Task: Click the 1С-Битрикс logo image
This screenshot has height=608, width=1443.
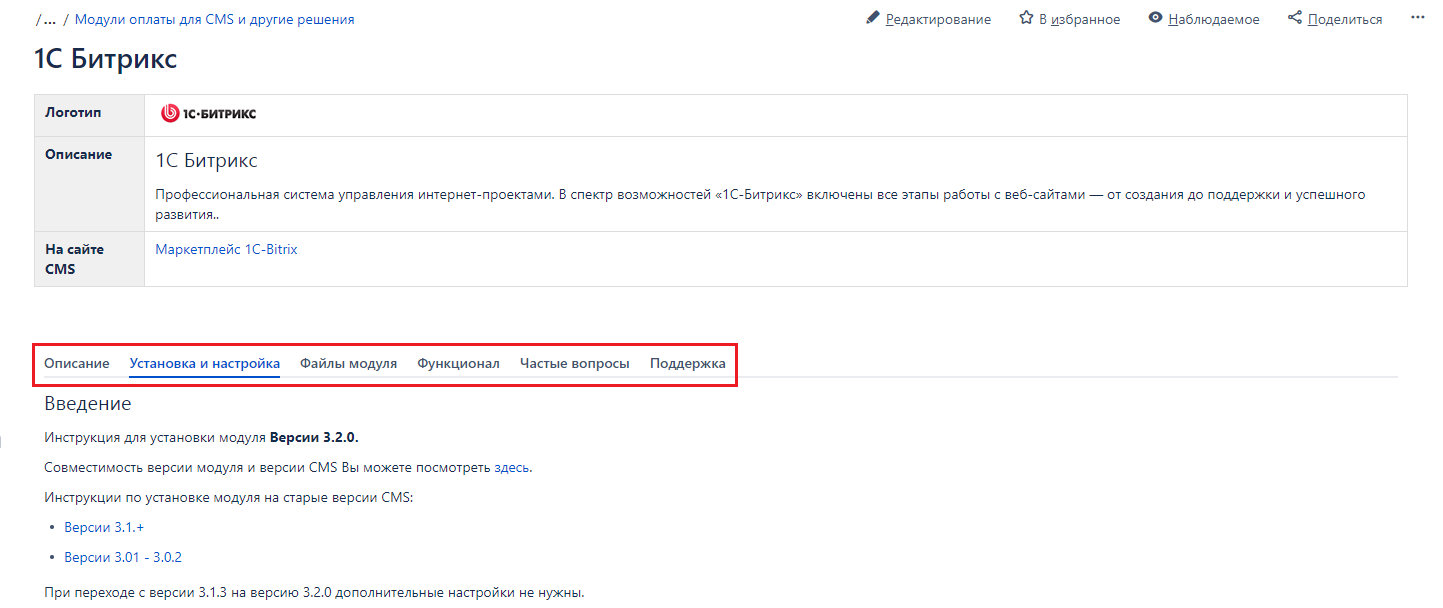Action: click(x=209, y=113)
